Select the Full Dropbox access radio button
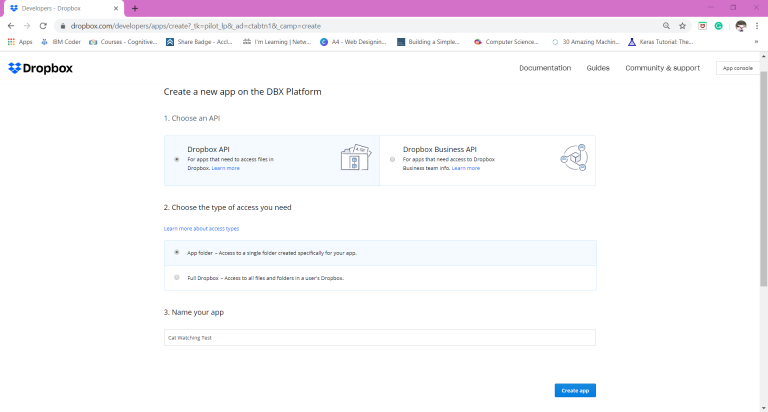This screenshot has height=412, width=768. [177, 277]
